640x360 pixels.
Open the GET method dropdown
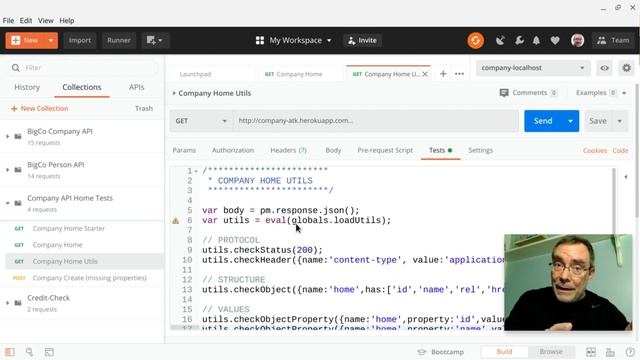click(x=201, y=121)
